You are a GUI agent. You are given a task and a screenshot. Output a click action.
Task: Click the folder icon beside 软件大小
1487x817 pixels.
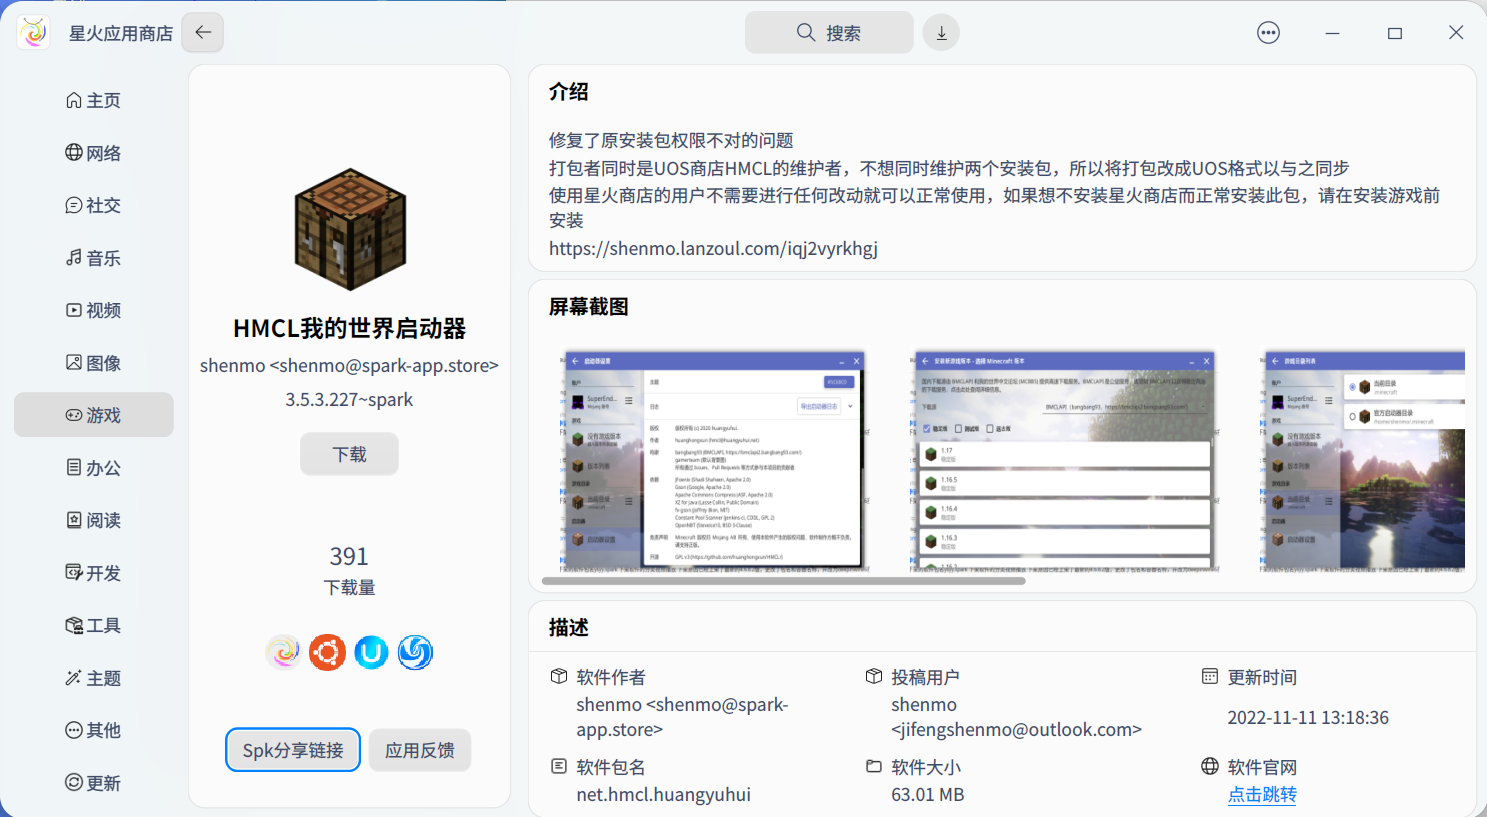point(874,766)
